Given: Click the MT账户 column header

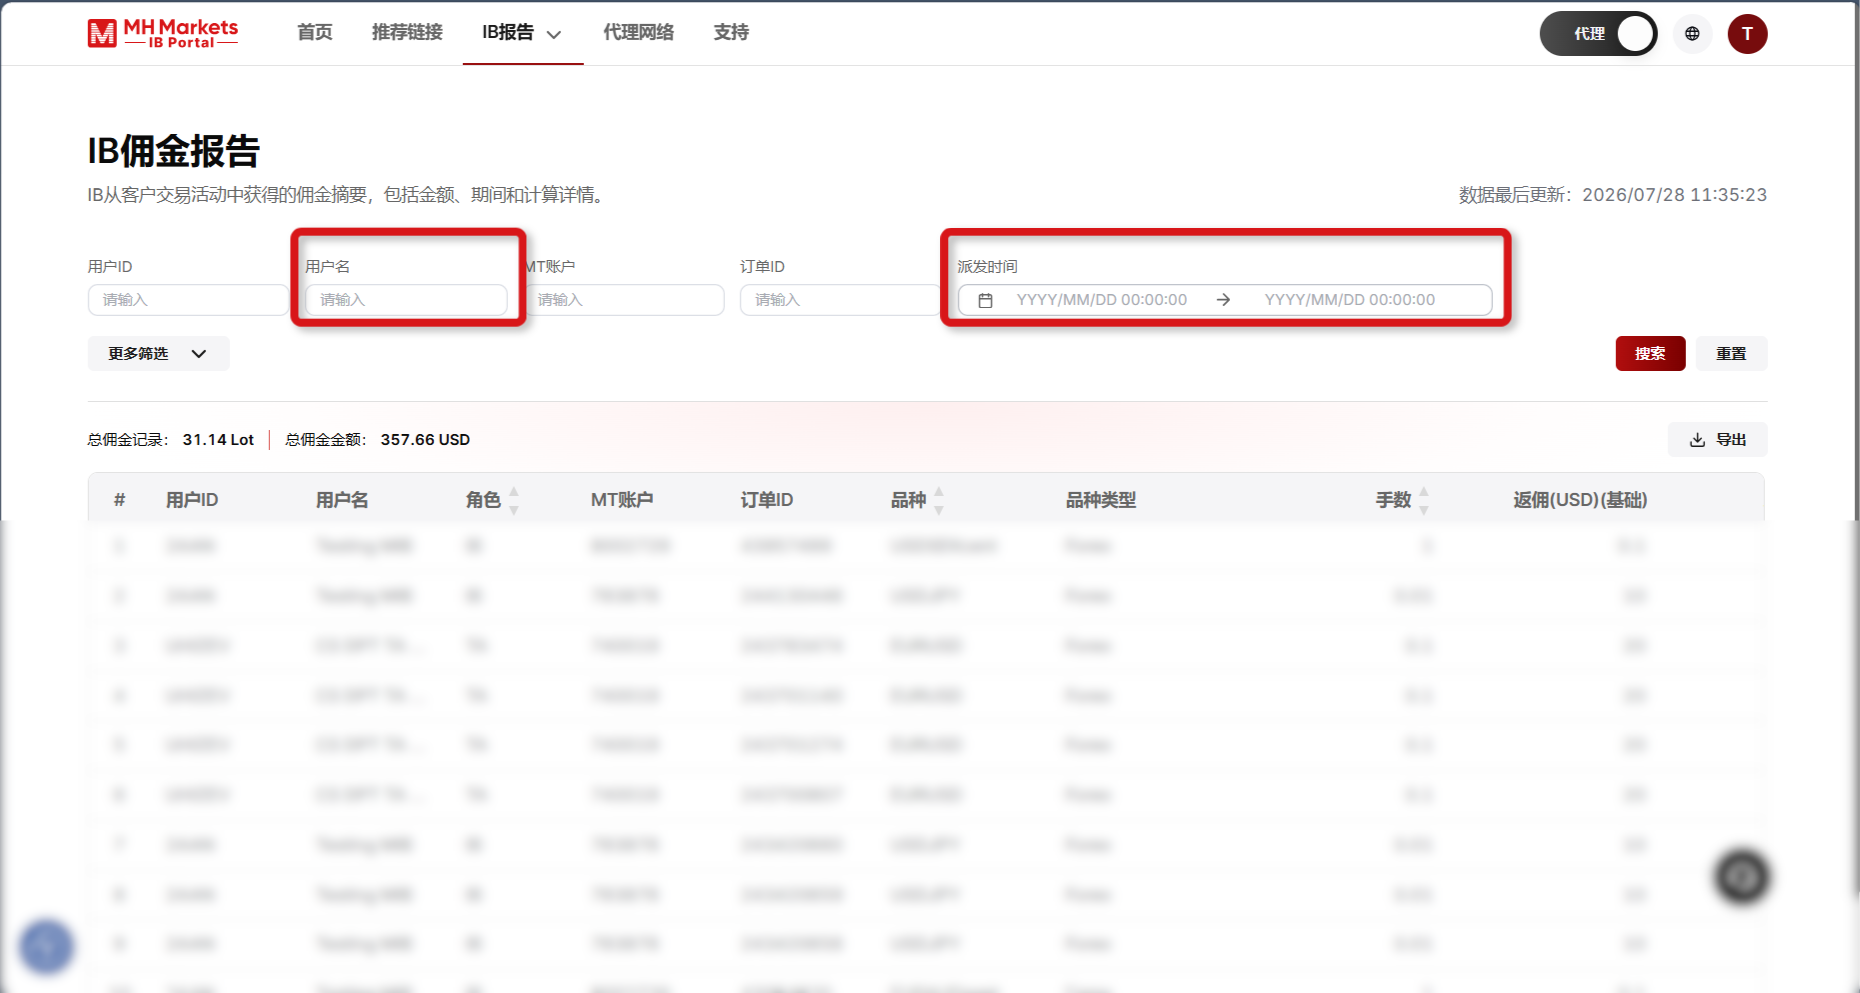Looking at the screenshot, I should (622, 500).
